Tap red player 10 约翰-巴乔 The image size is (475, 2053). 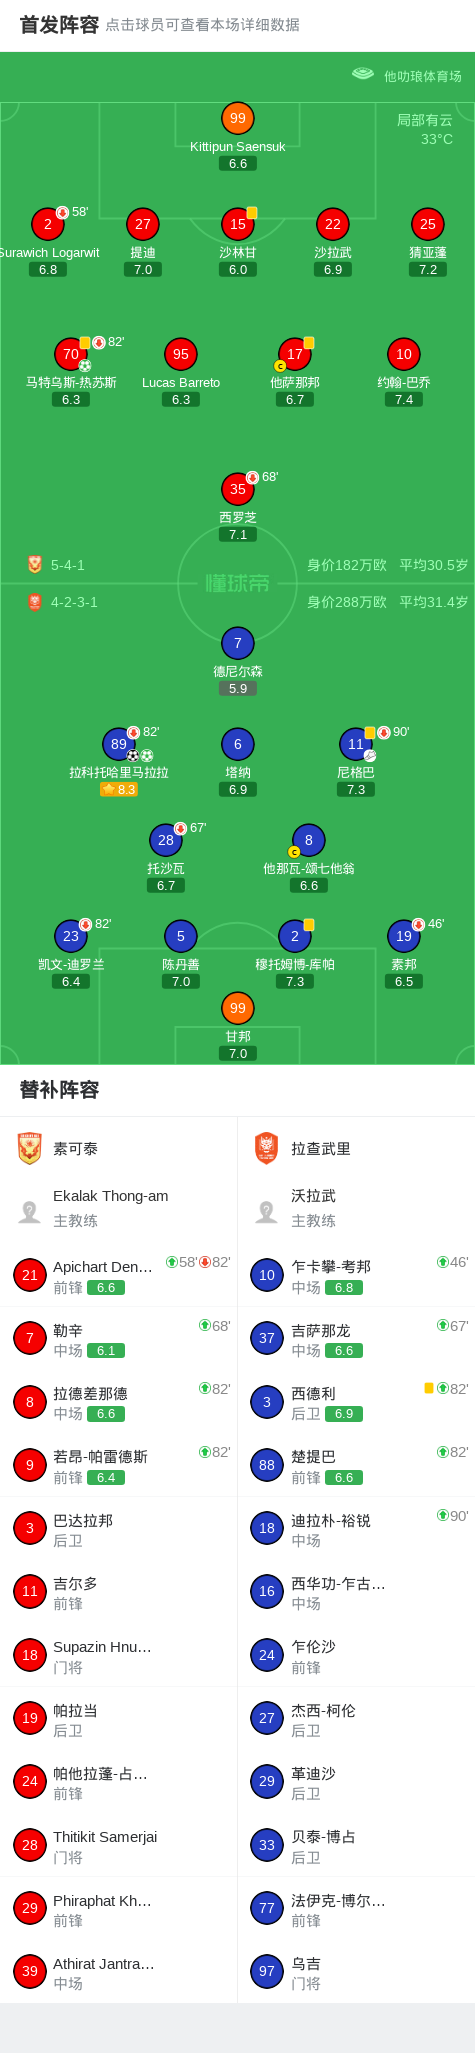tap(403, 354)
